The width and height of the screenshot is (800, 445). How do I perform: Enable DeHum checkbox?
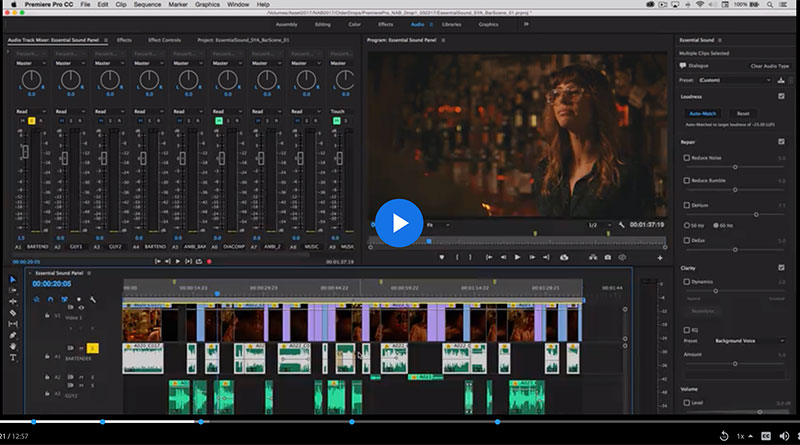687,205
